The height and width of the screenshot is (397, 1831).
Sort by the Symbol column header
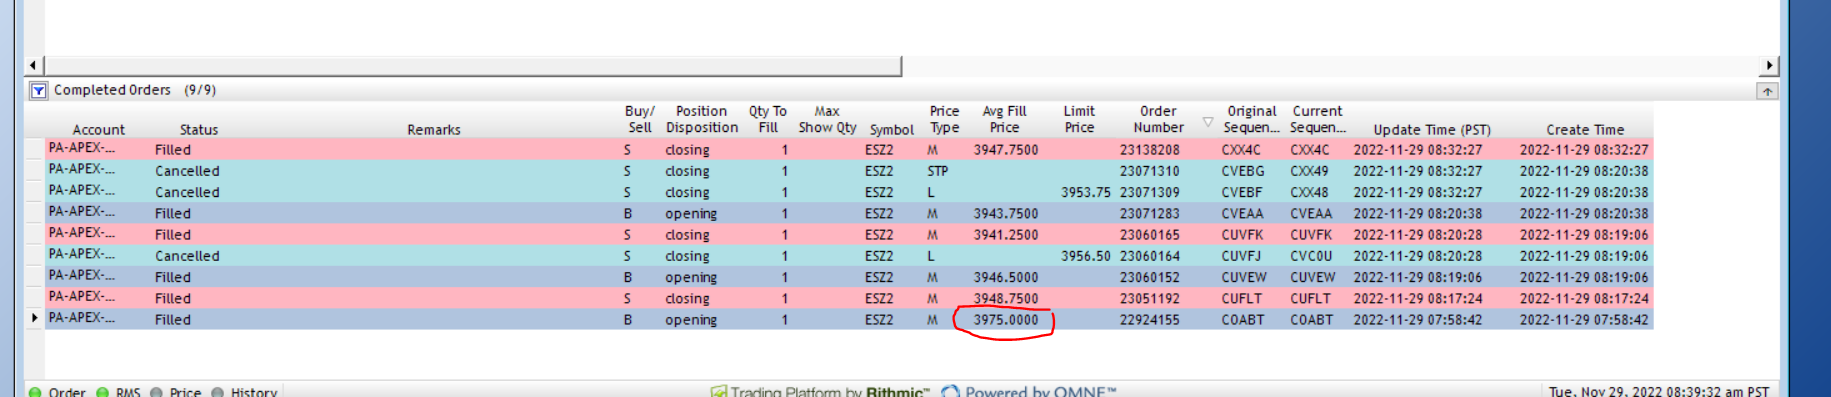(892, 130)
